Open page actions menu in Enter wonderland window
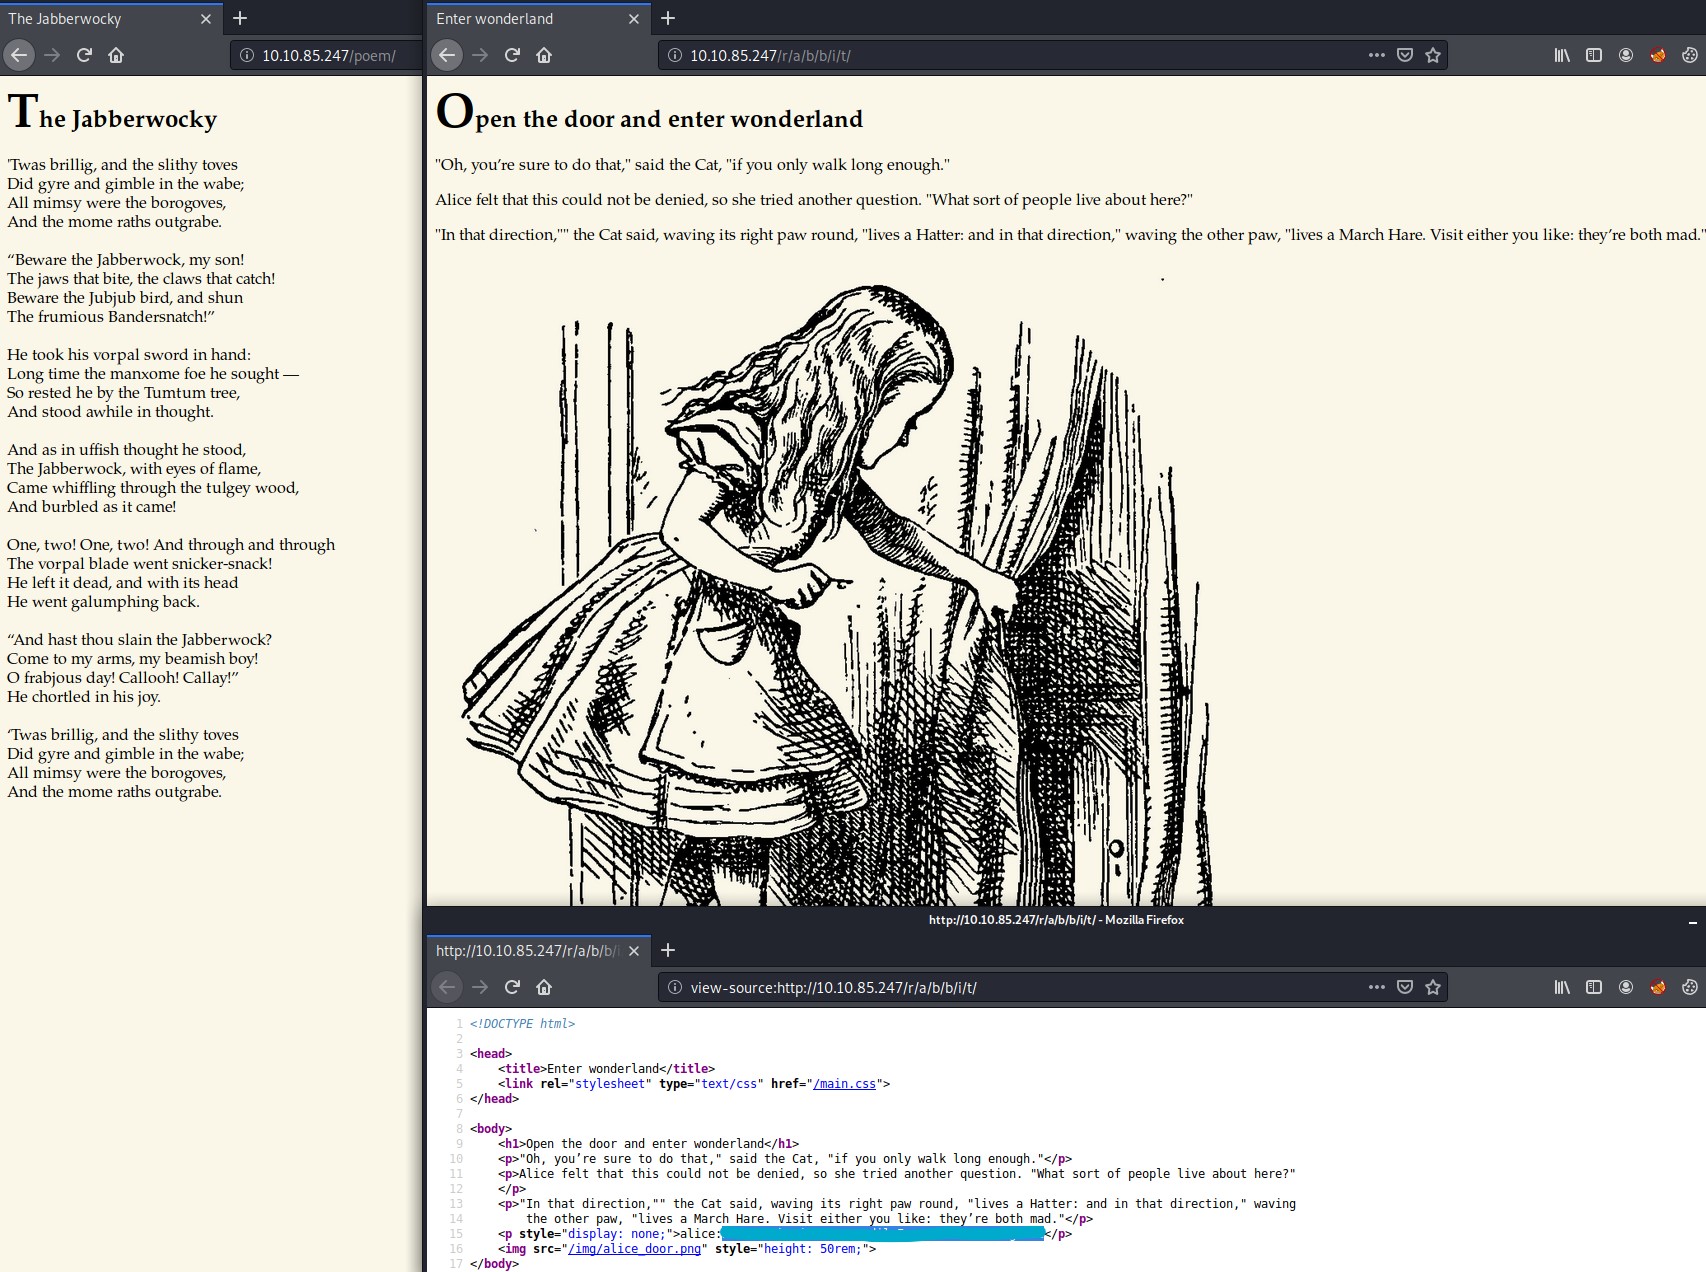This screenshot has height=1272, width=1706. coord(1377,55)
